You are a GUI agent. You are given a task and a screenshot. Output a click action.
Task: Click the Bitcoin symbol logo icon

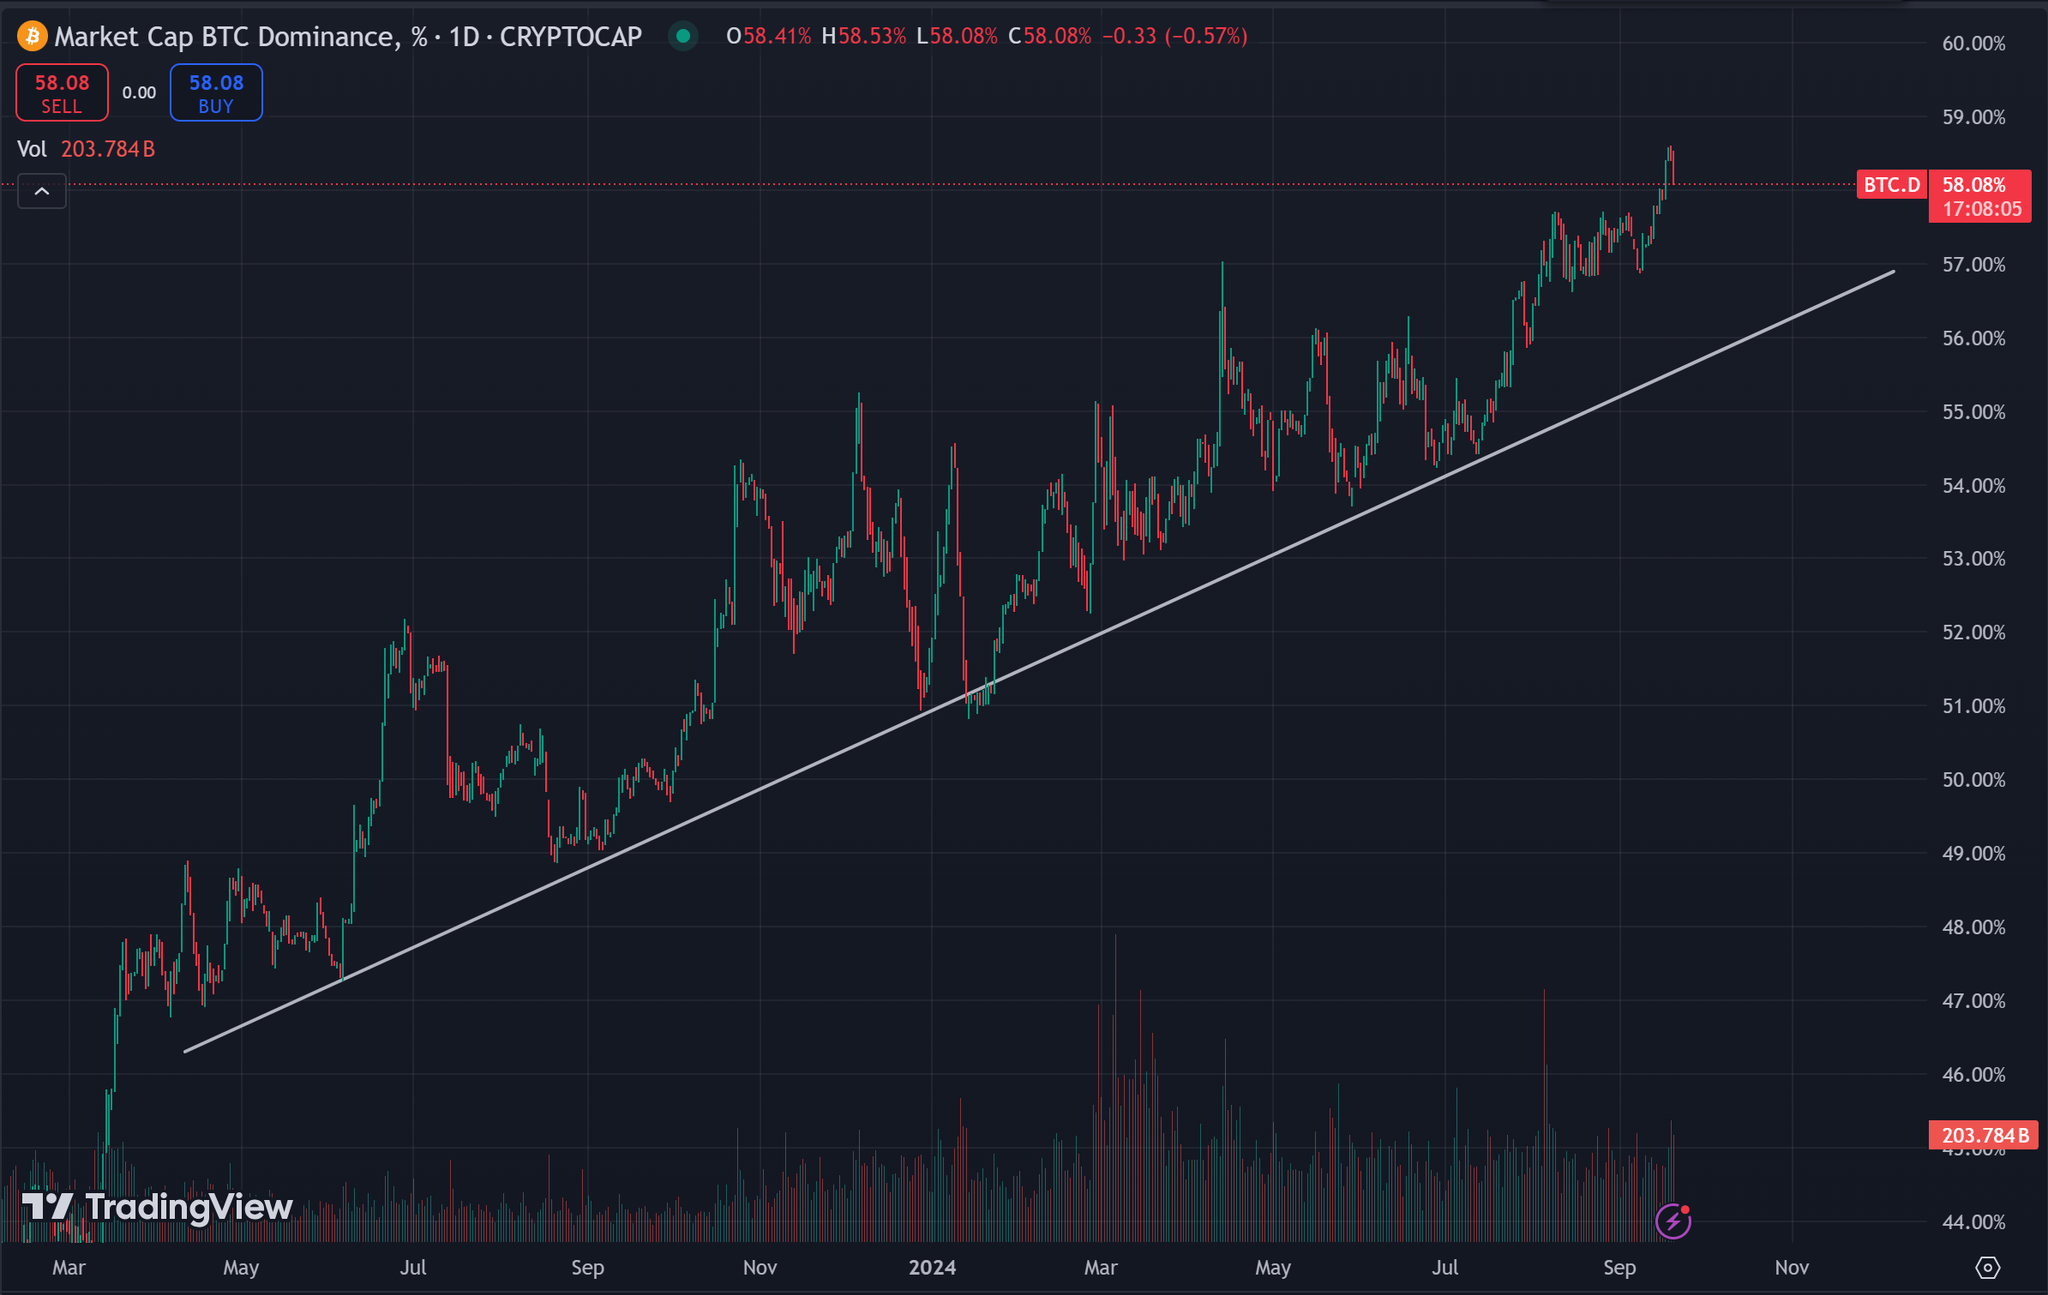pyautogui.click(x=33, y=37)
